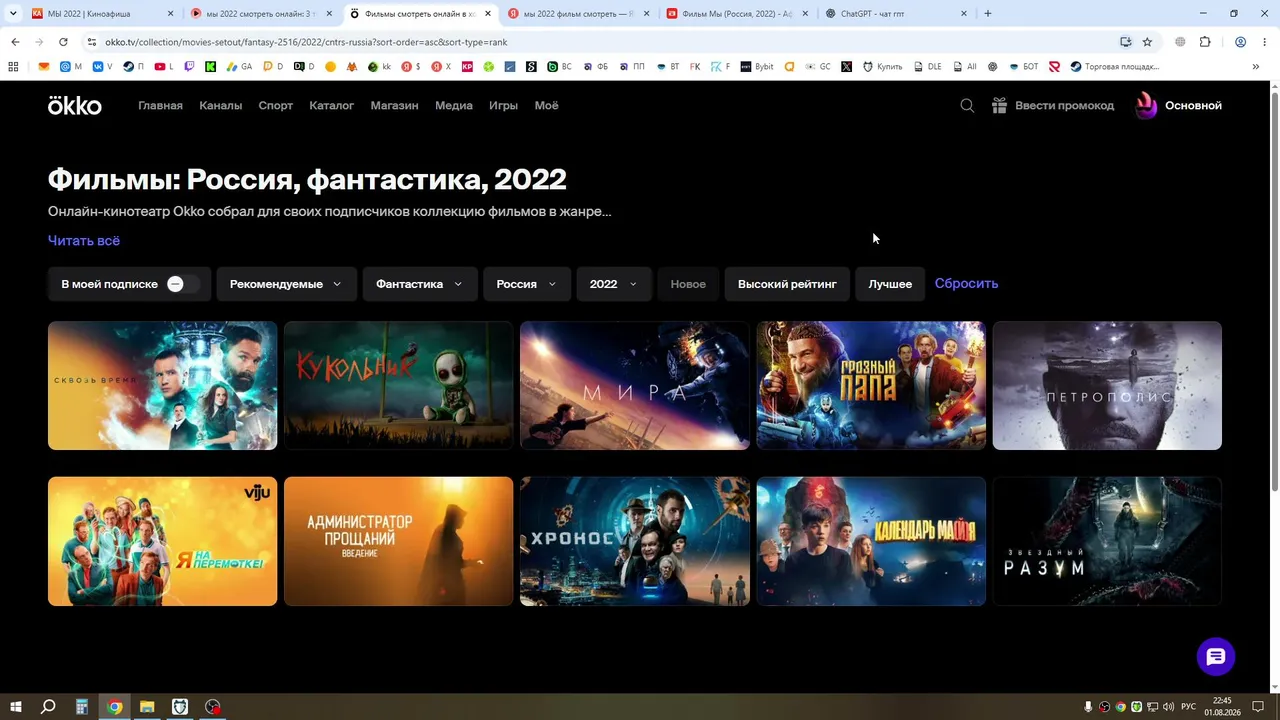Image resolution: width=1280 pixels, height=720 pixels.
Task: Open the GA bookmark
Action: point(239,67)
